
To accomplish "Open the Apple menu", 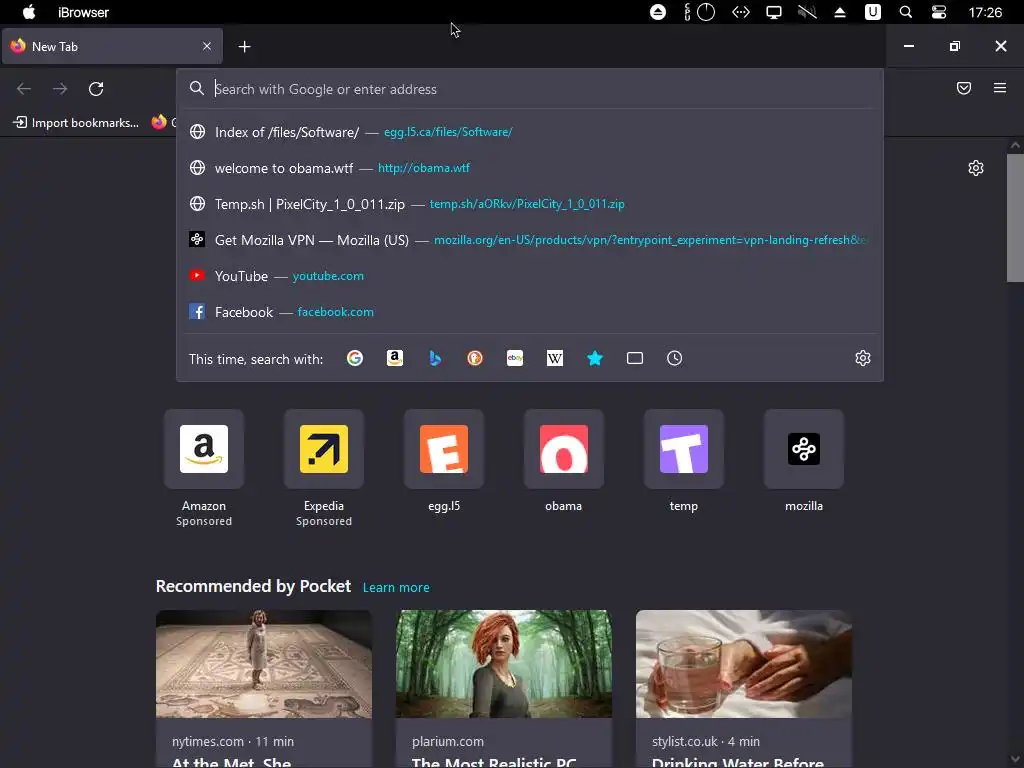I will click(29, 12).
